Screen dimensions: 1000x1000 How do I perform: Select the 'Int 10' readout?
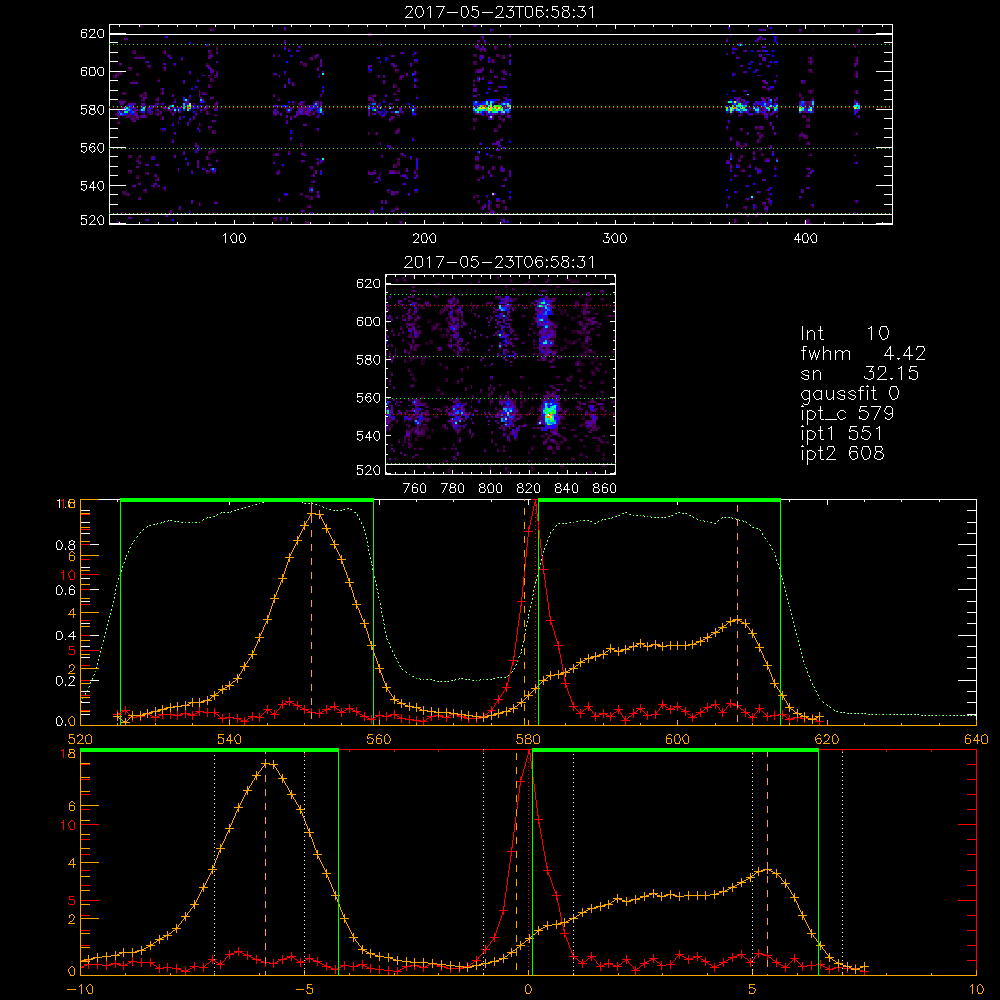click(x=844, y=333)
